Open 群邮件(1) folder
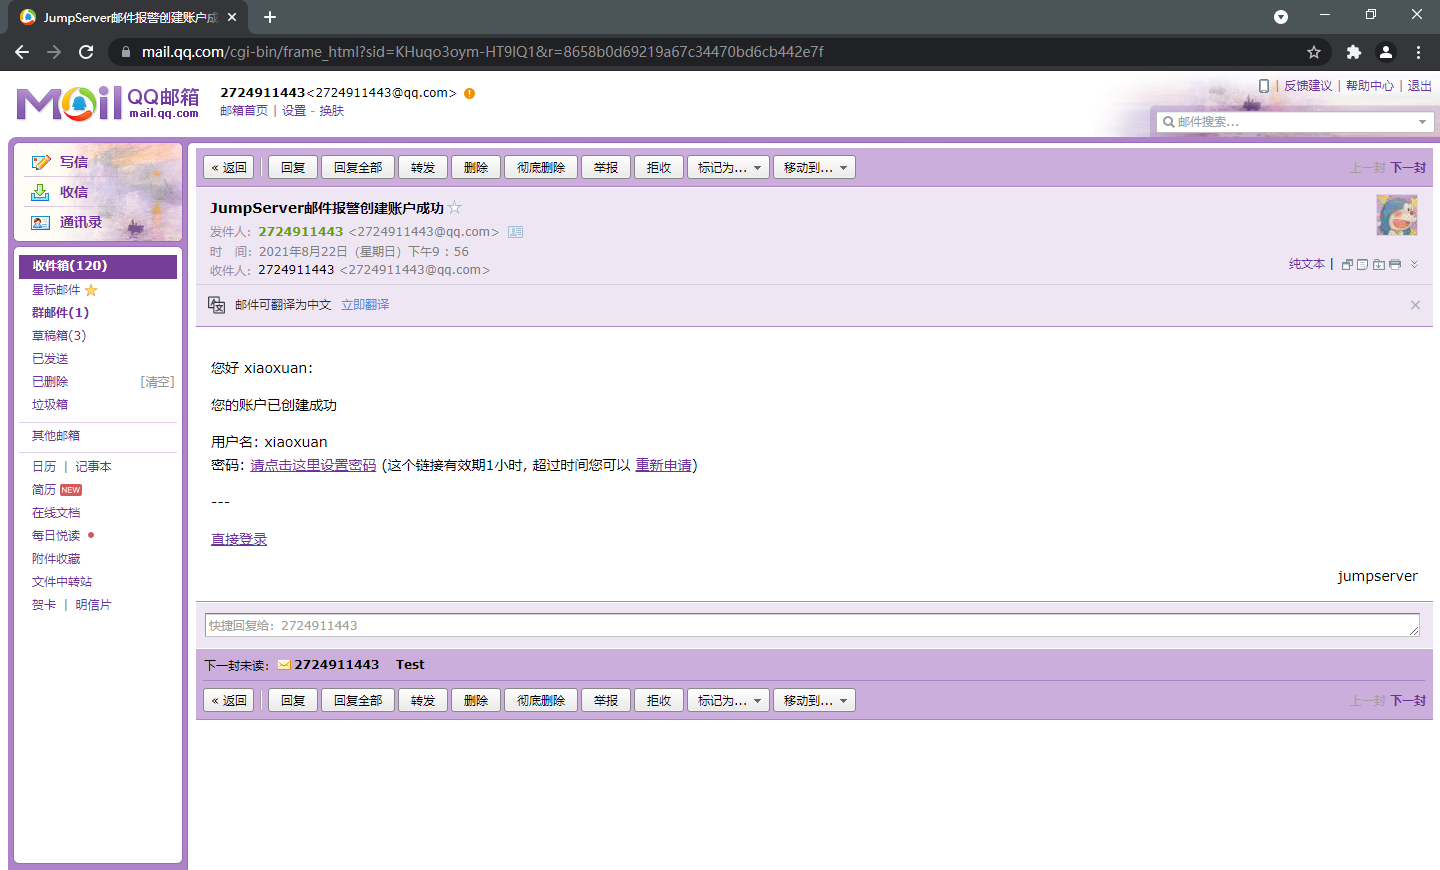 [x=60, y=313]
